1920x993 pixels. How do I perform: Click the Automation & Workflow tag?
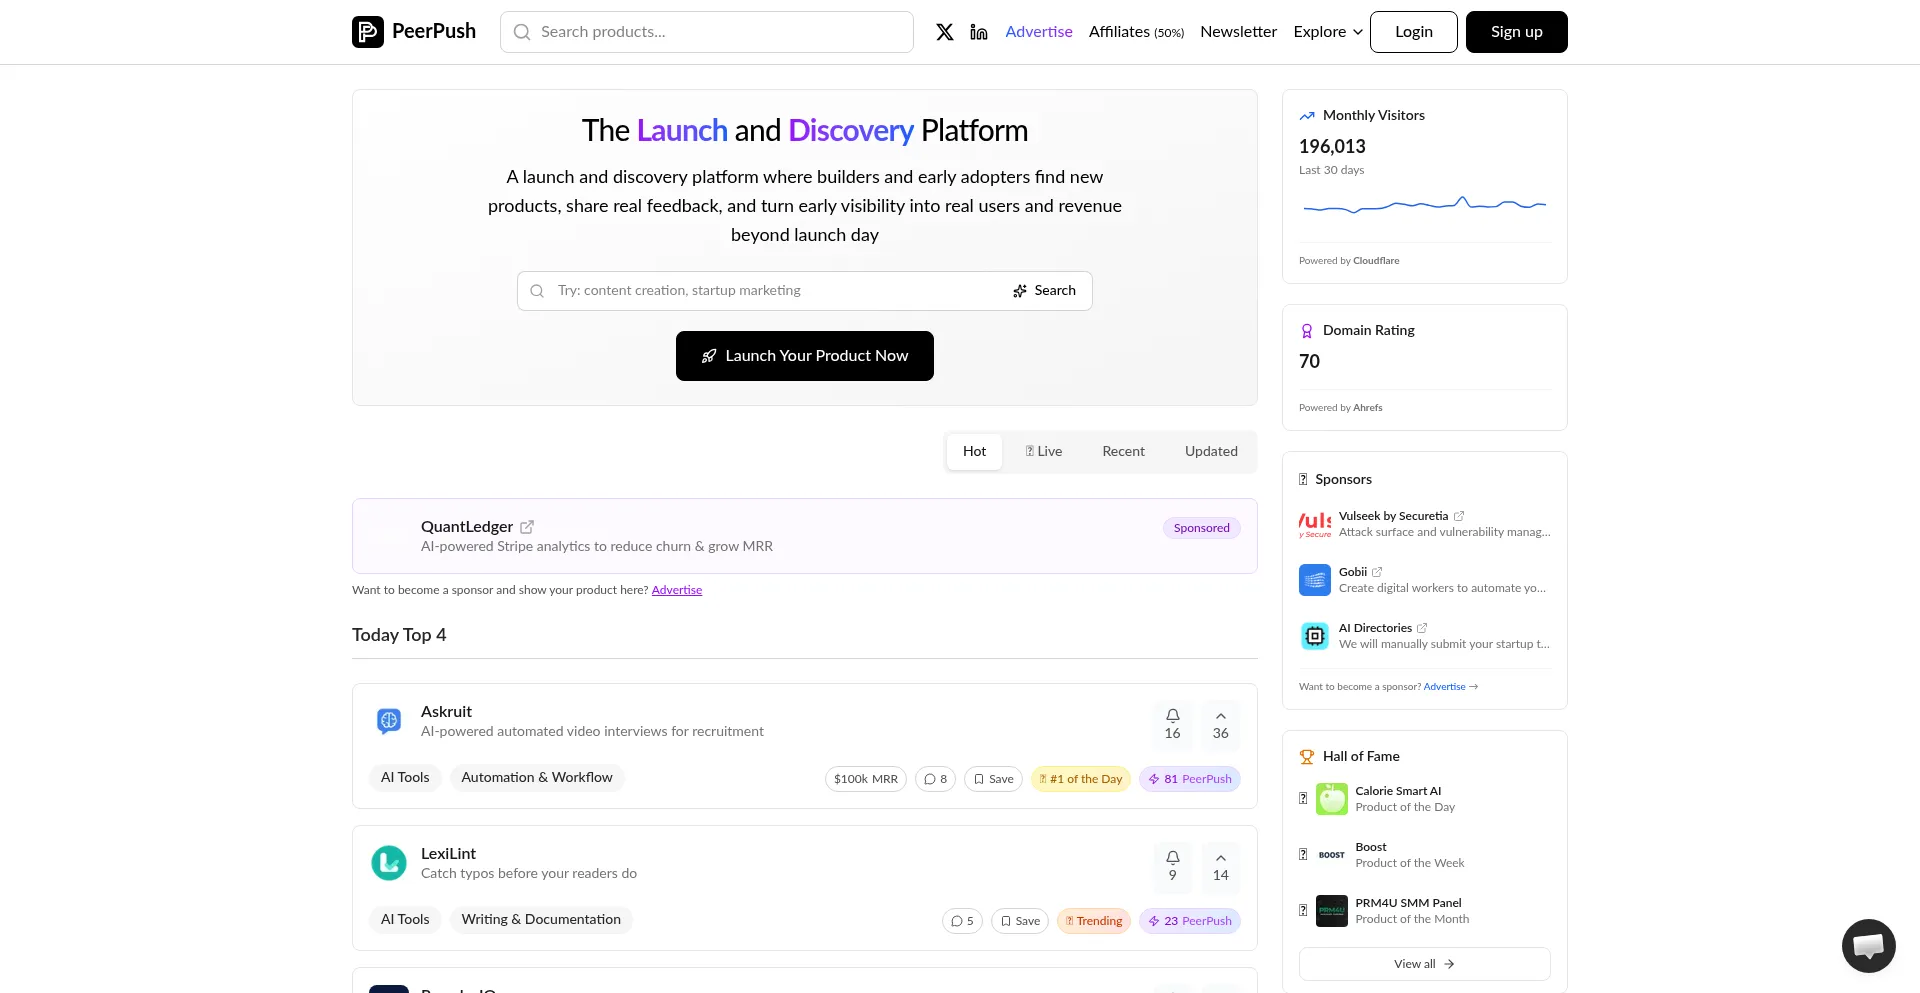tap(537, 778)
